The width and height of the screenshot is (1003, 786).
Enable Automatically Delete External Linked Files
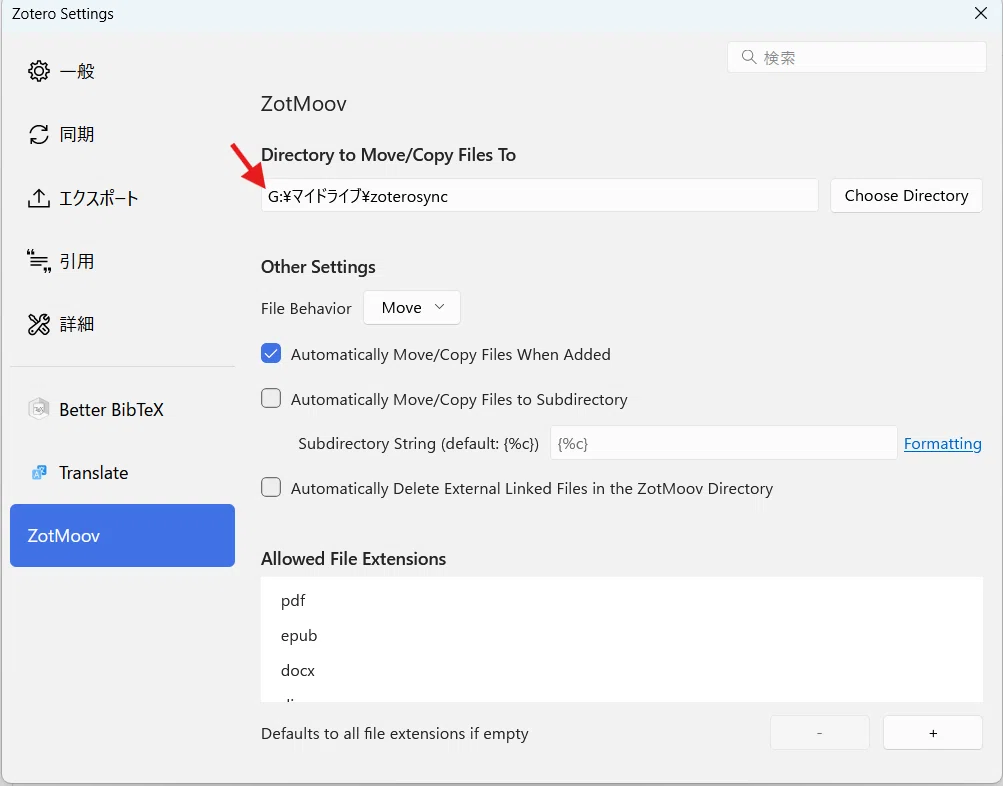click(271, 487)
